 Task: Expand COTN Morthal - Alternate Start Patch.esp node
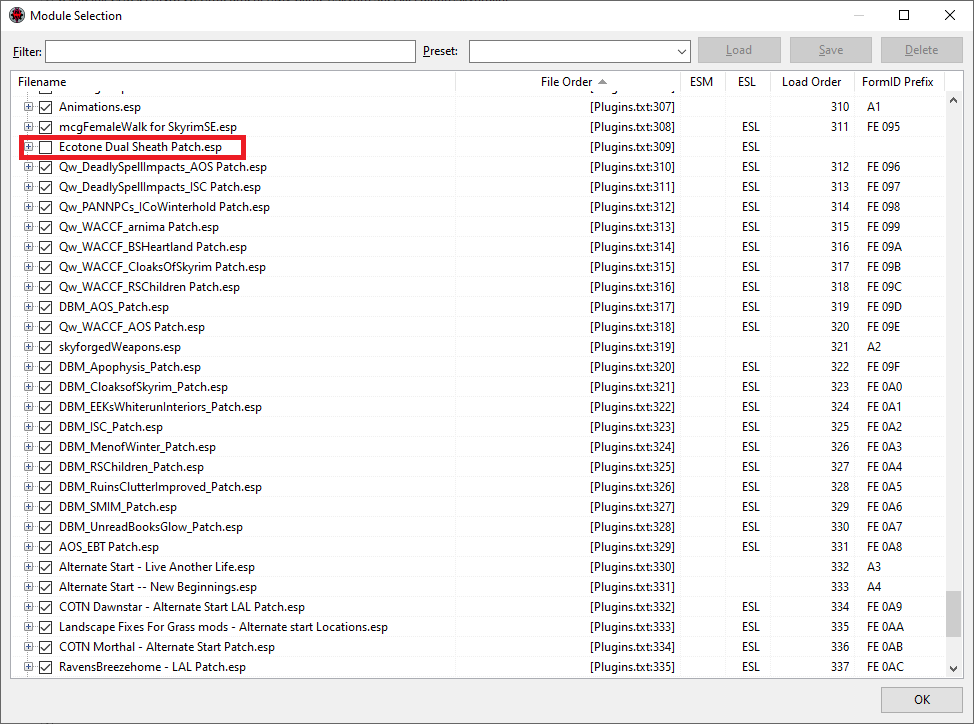28,647
